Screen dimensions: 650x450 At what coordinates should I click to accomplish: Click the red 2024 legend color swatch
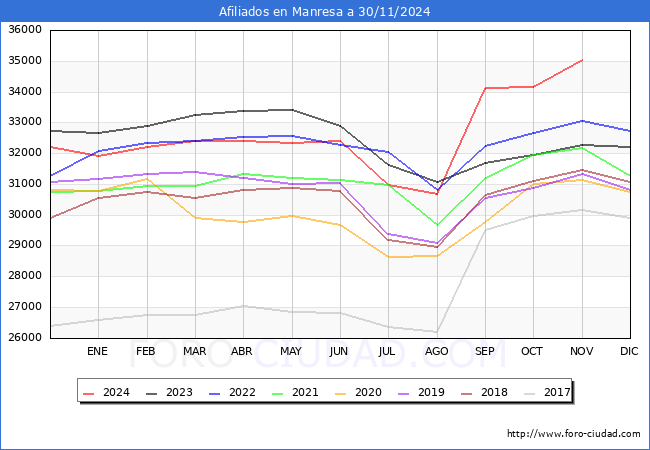point(89,393)
